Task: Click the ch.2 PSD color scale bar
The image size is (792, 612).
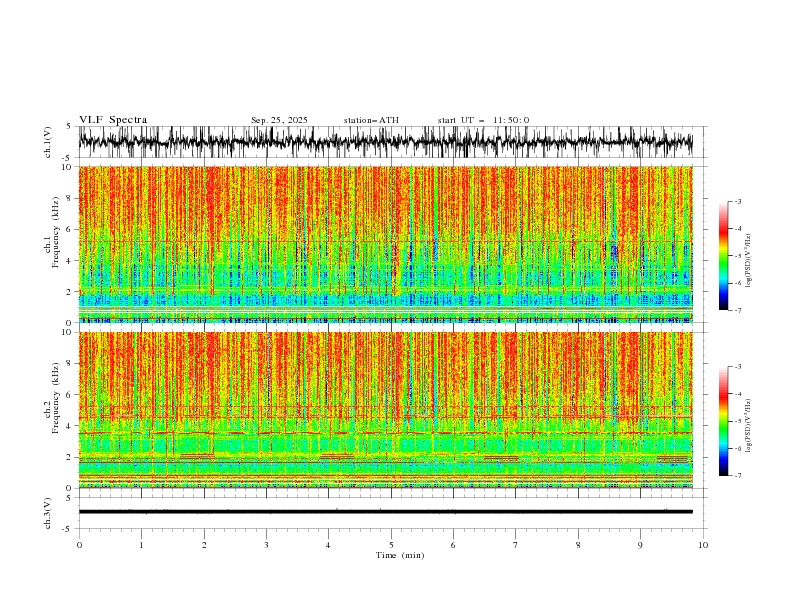Action: [x=723, y=421]
